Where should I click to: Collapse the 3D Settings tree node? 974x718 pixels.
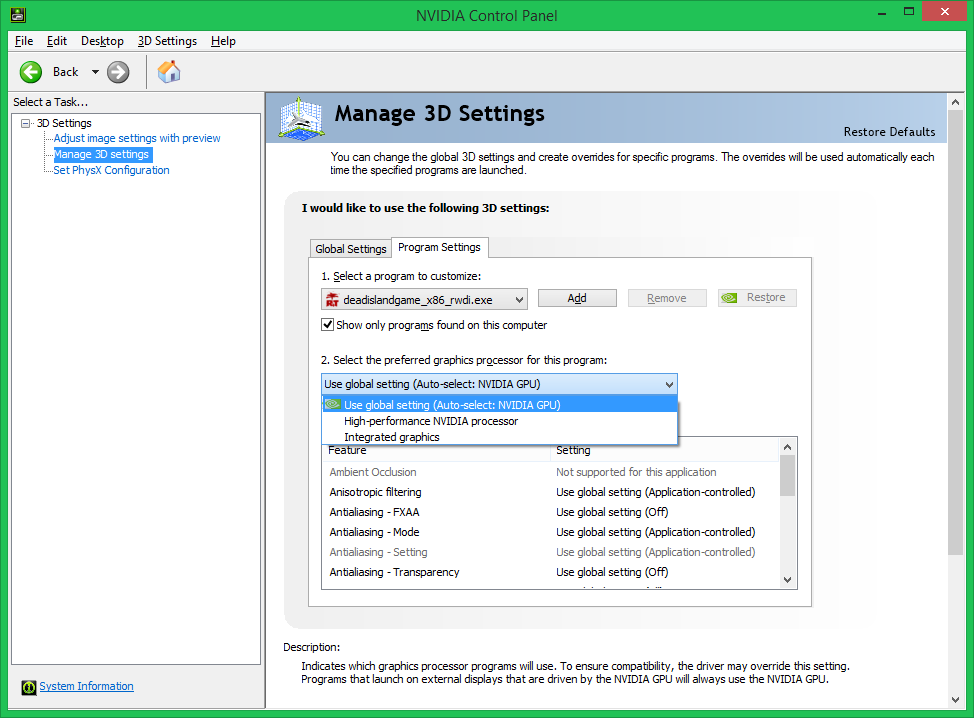[25, 123]
